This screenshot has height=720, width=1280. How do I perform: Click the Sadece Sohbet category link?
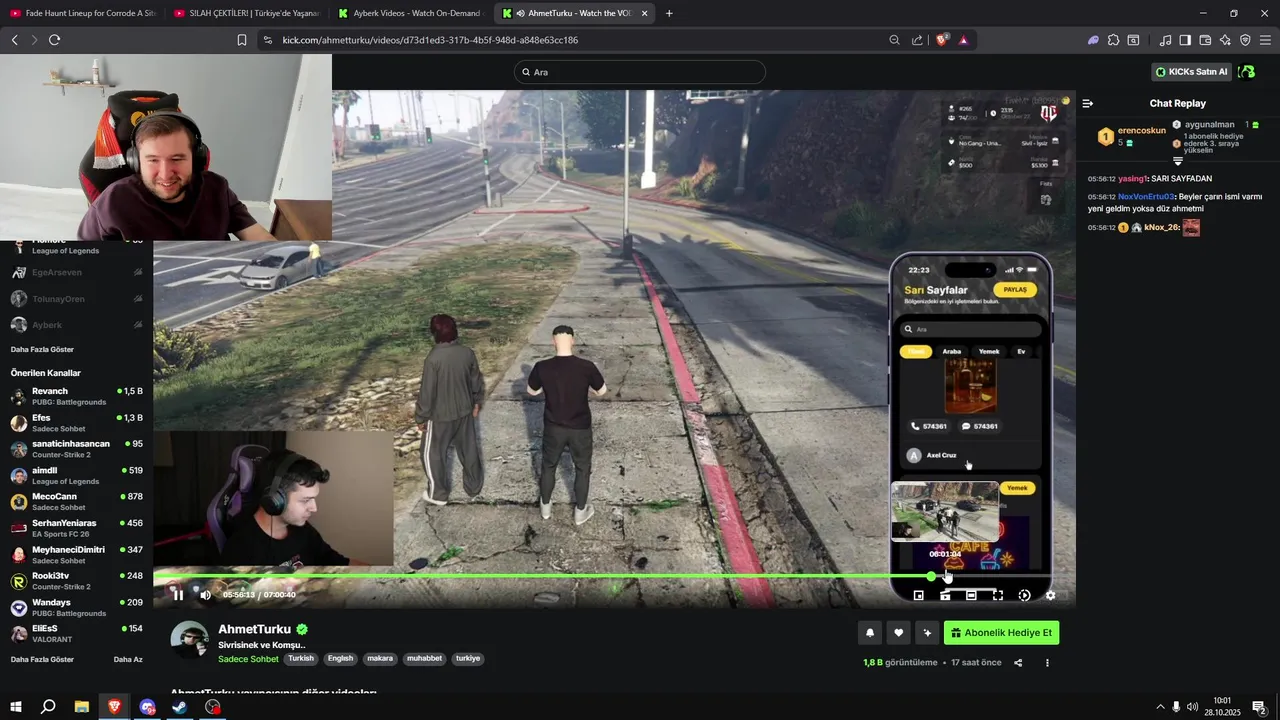(248, 659)
